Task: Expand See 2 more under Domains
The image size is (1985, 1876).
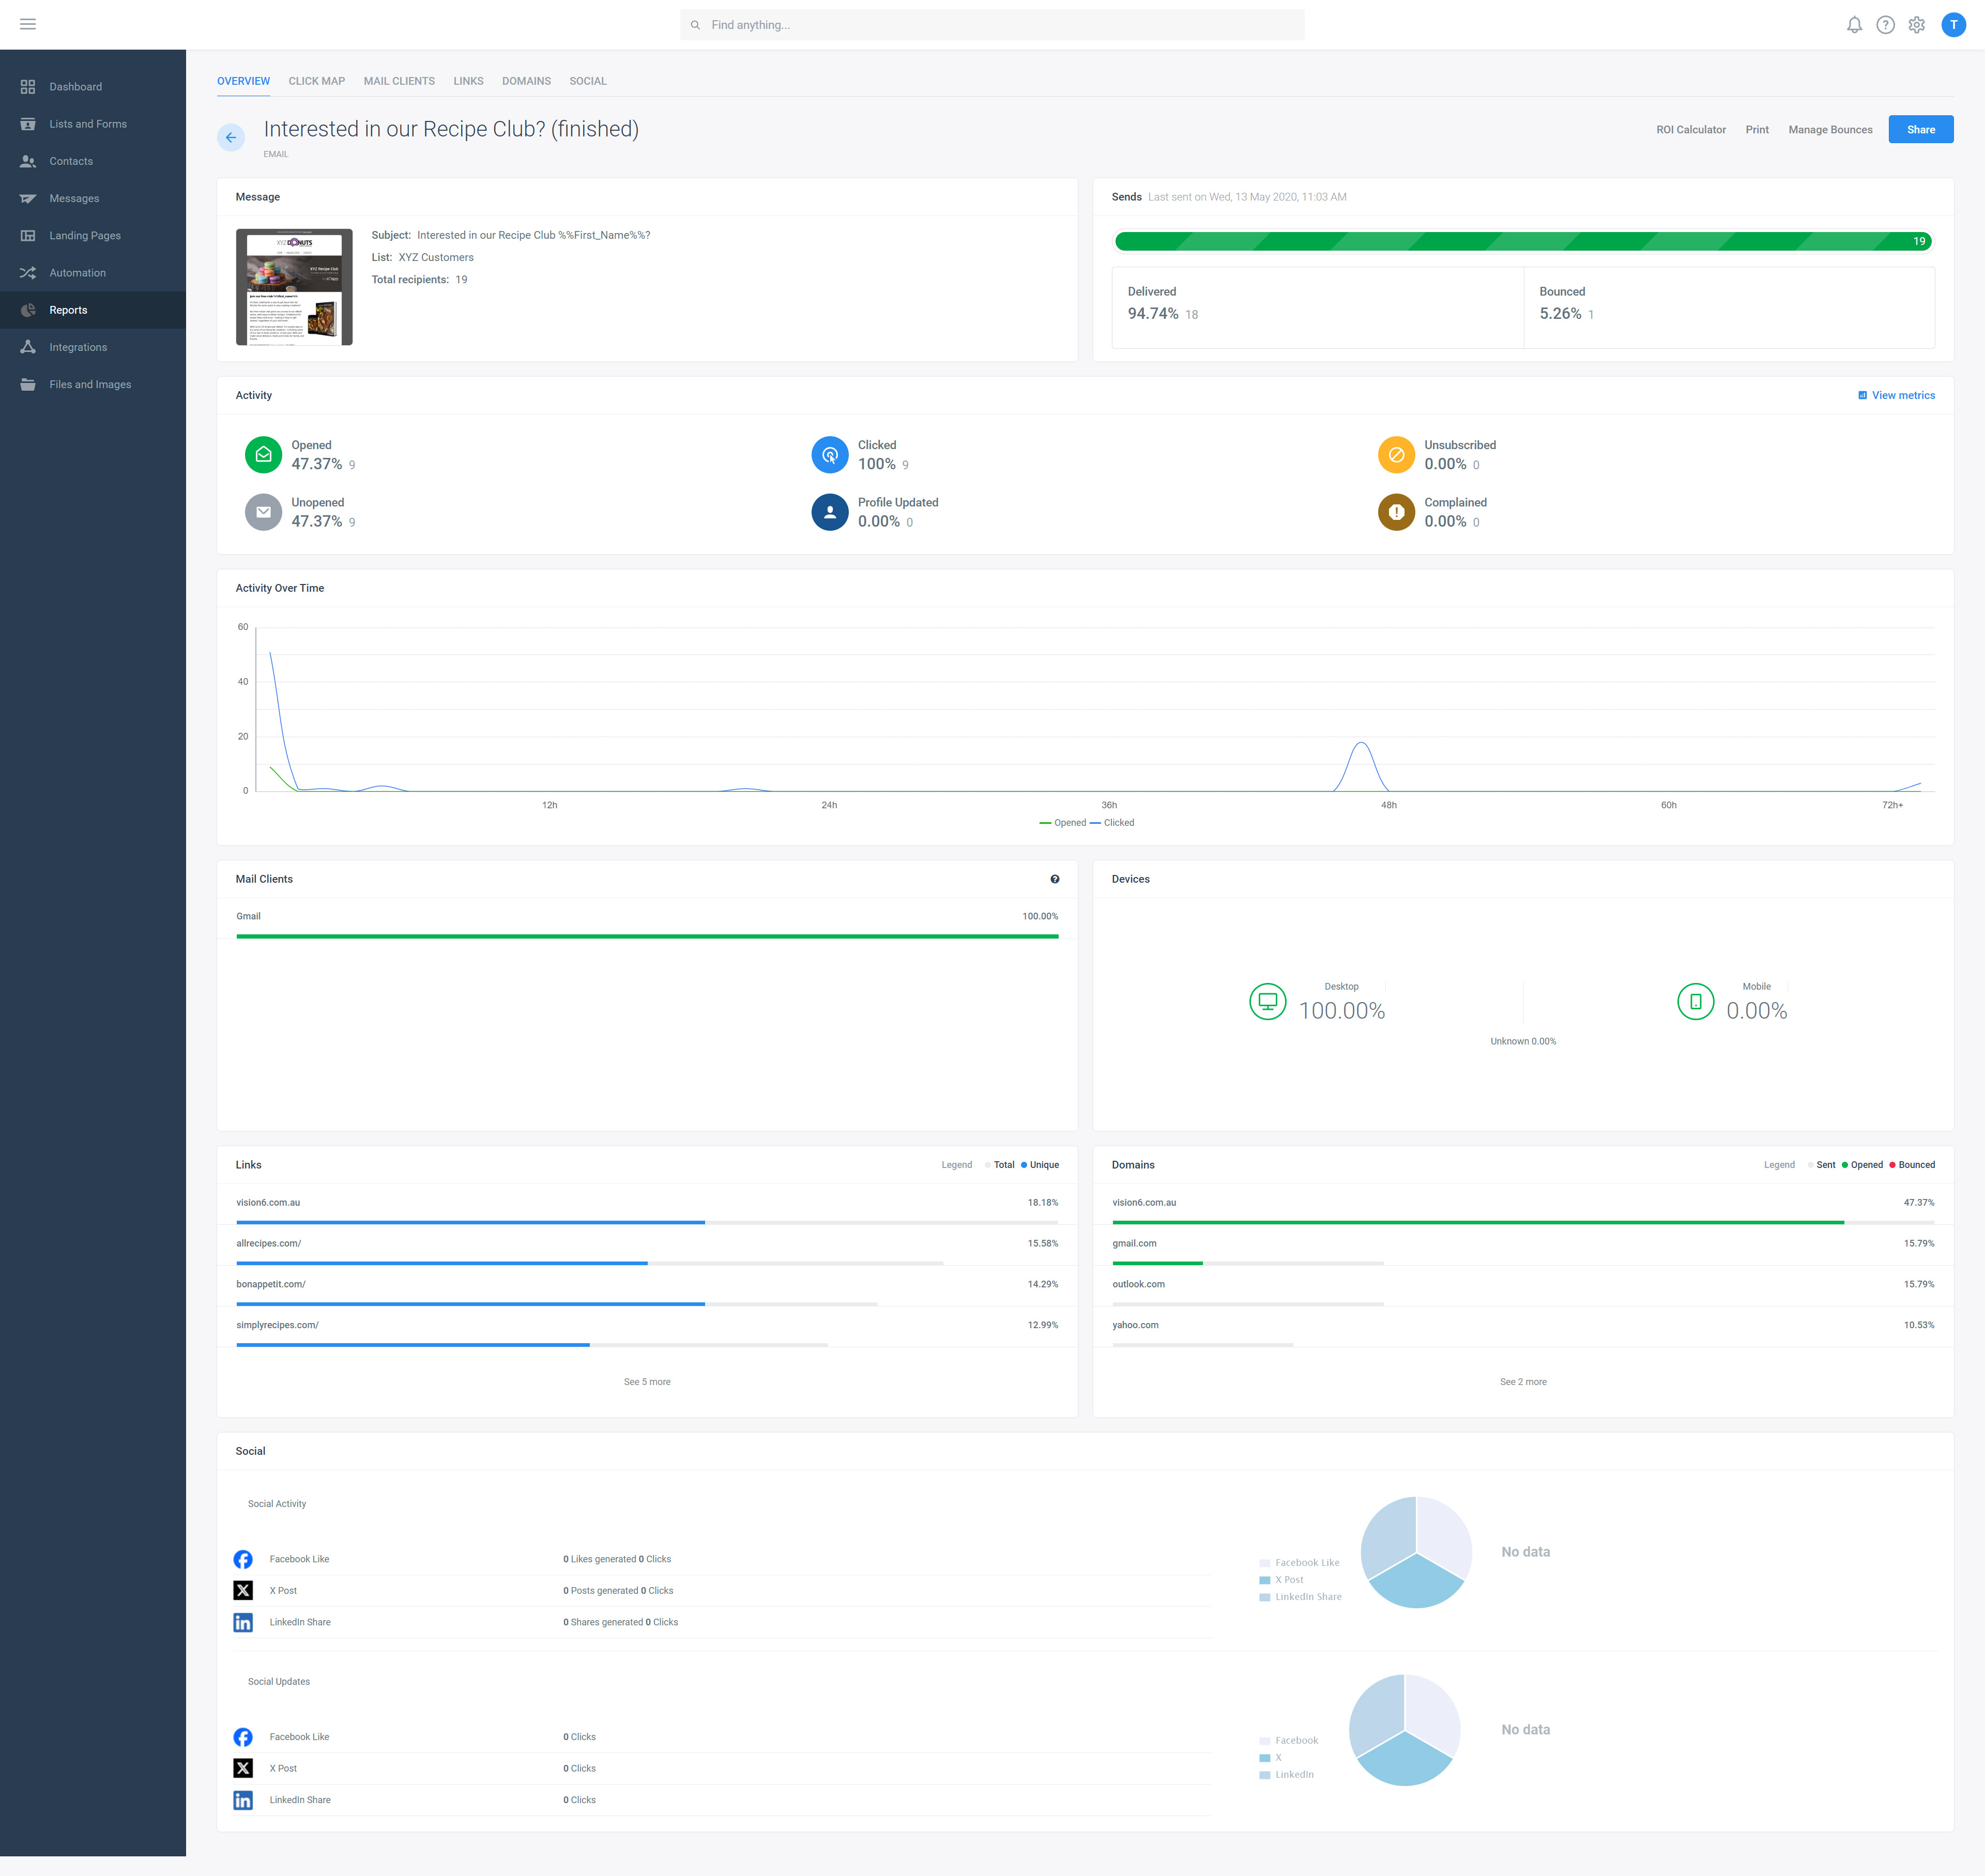Action: (1522, 1381)
